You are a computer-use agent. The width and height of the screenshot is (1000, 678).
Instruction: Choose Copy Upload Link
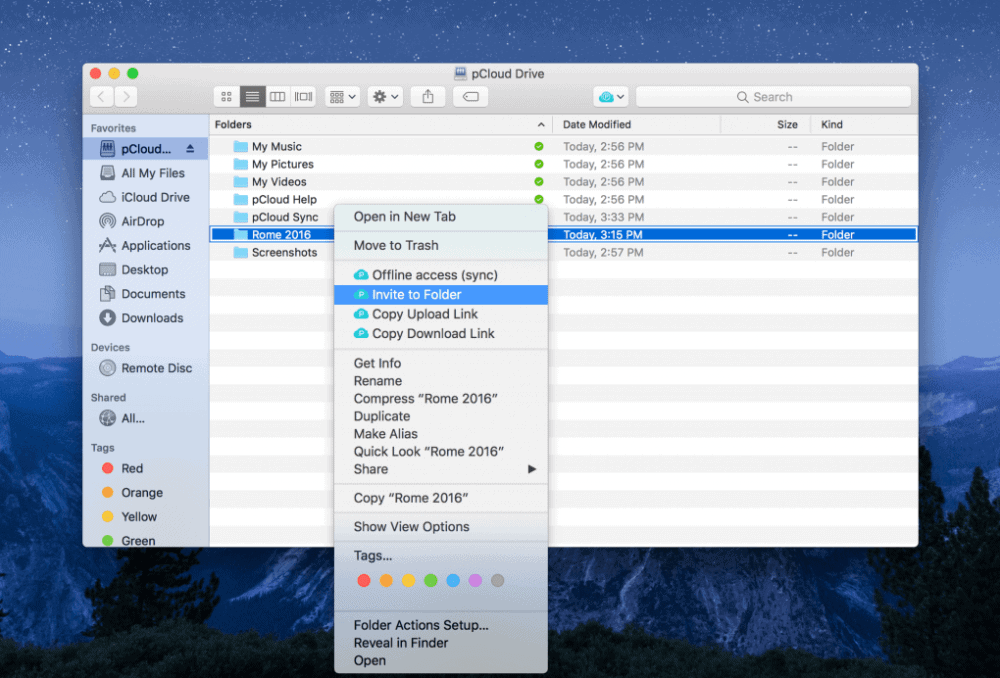(x=441, y=314)
